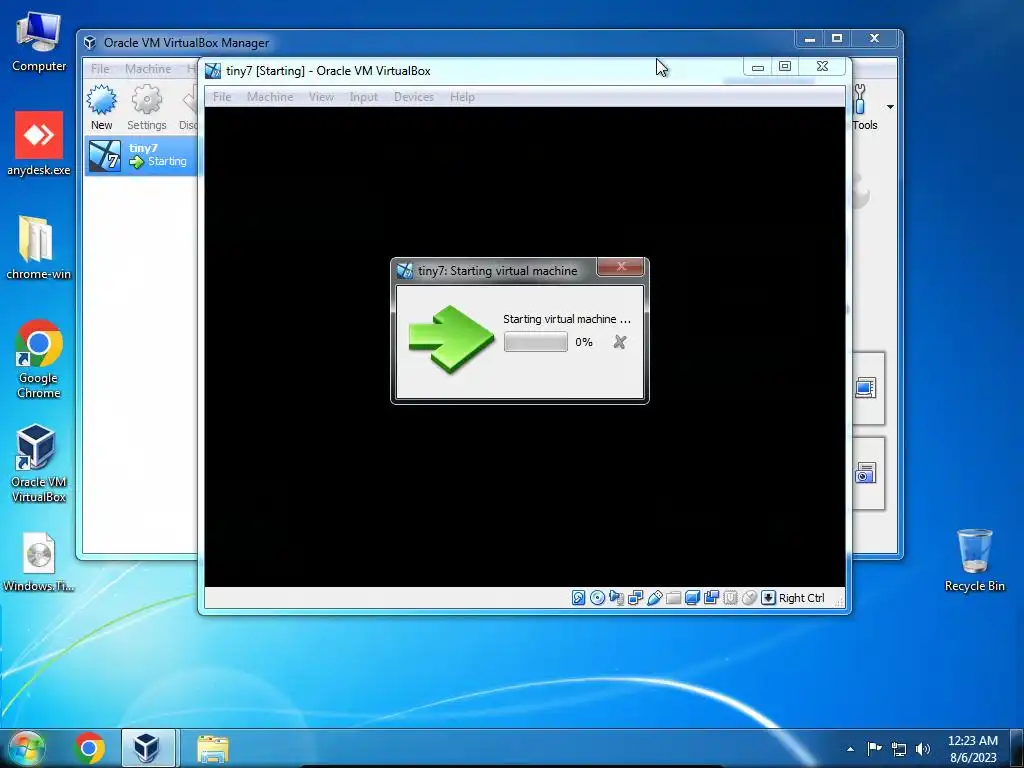Viewport: 1024px width, 768px height.
Task: Click the optical disc status icon
Action: (597, 598)
